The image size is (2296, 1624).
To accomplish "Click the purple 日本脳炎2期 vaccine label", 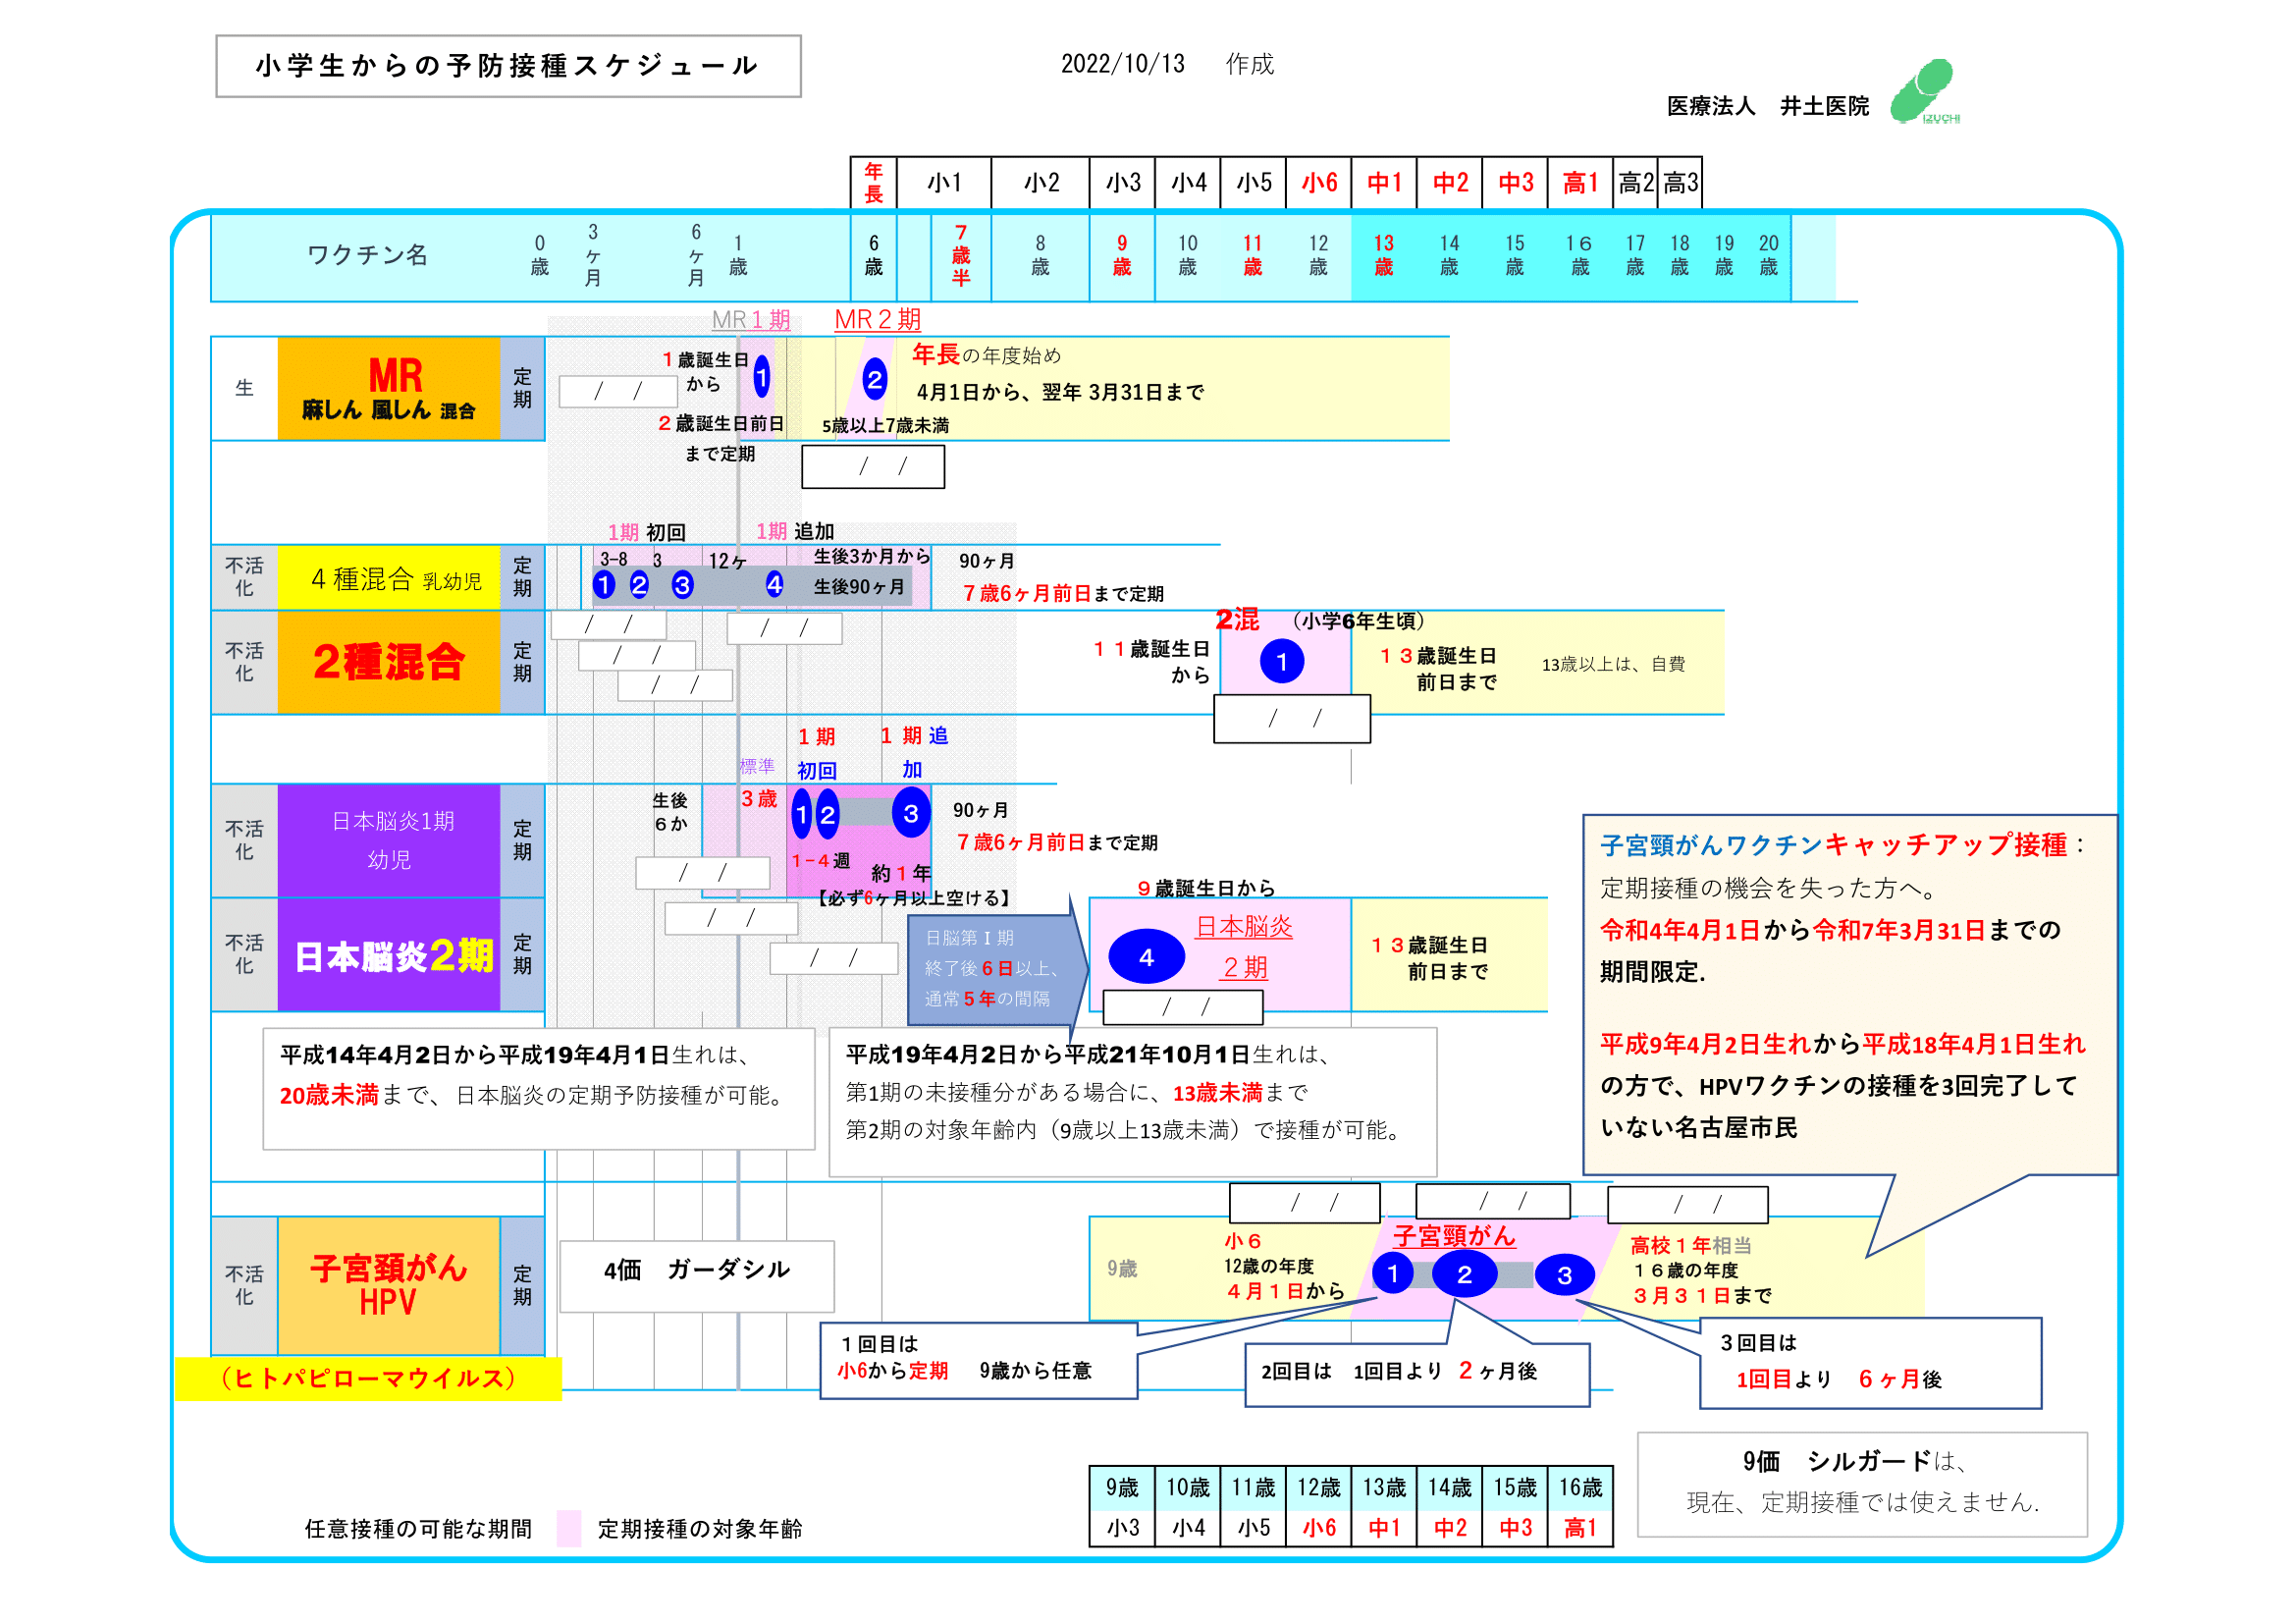I will 389,955.
